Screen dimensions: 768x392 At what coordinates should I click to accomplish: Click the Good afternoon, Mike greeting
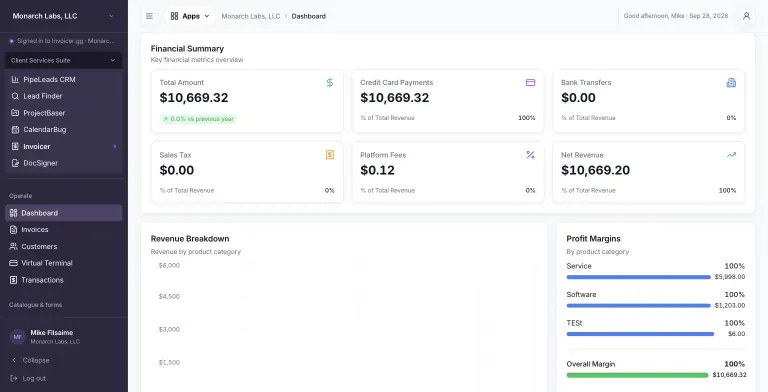click(x=654, y=16)
